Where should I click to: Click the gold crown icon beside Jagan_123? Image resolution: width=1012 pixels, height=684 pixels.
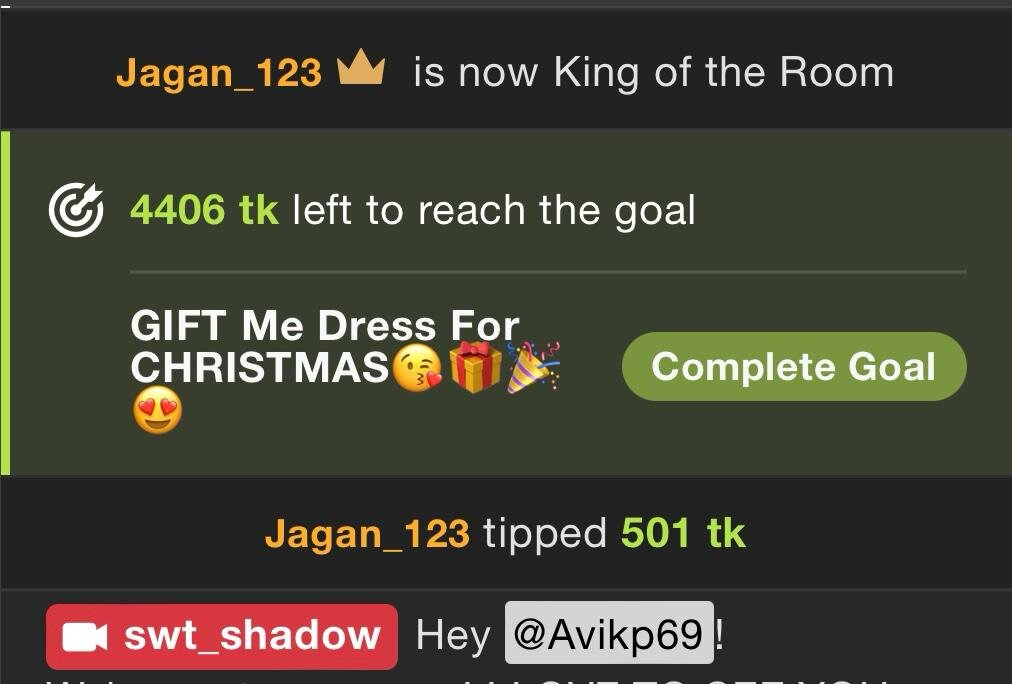(x=361, y=67)
